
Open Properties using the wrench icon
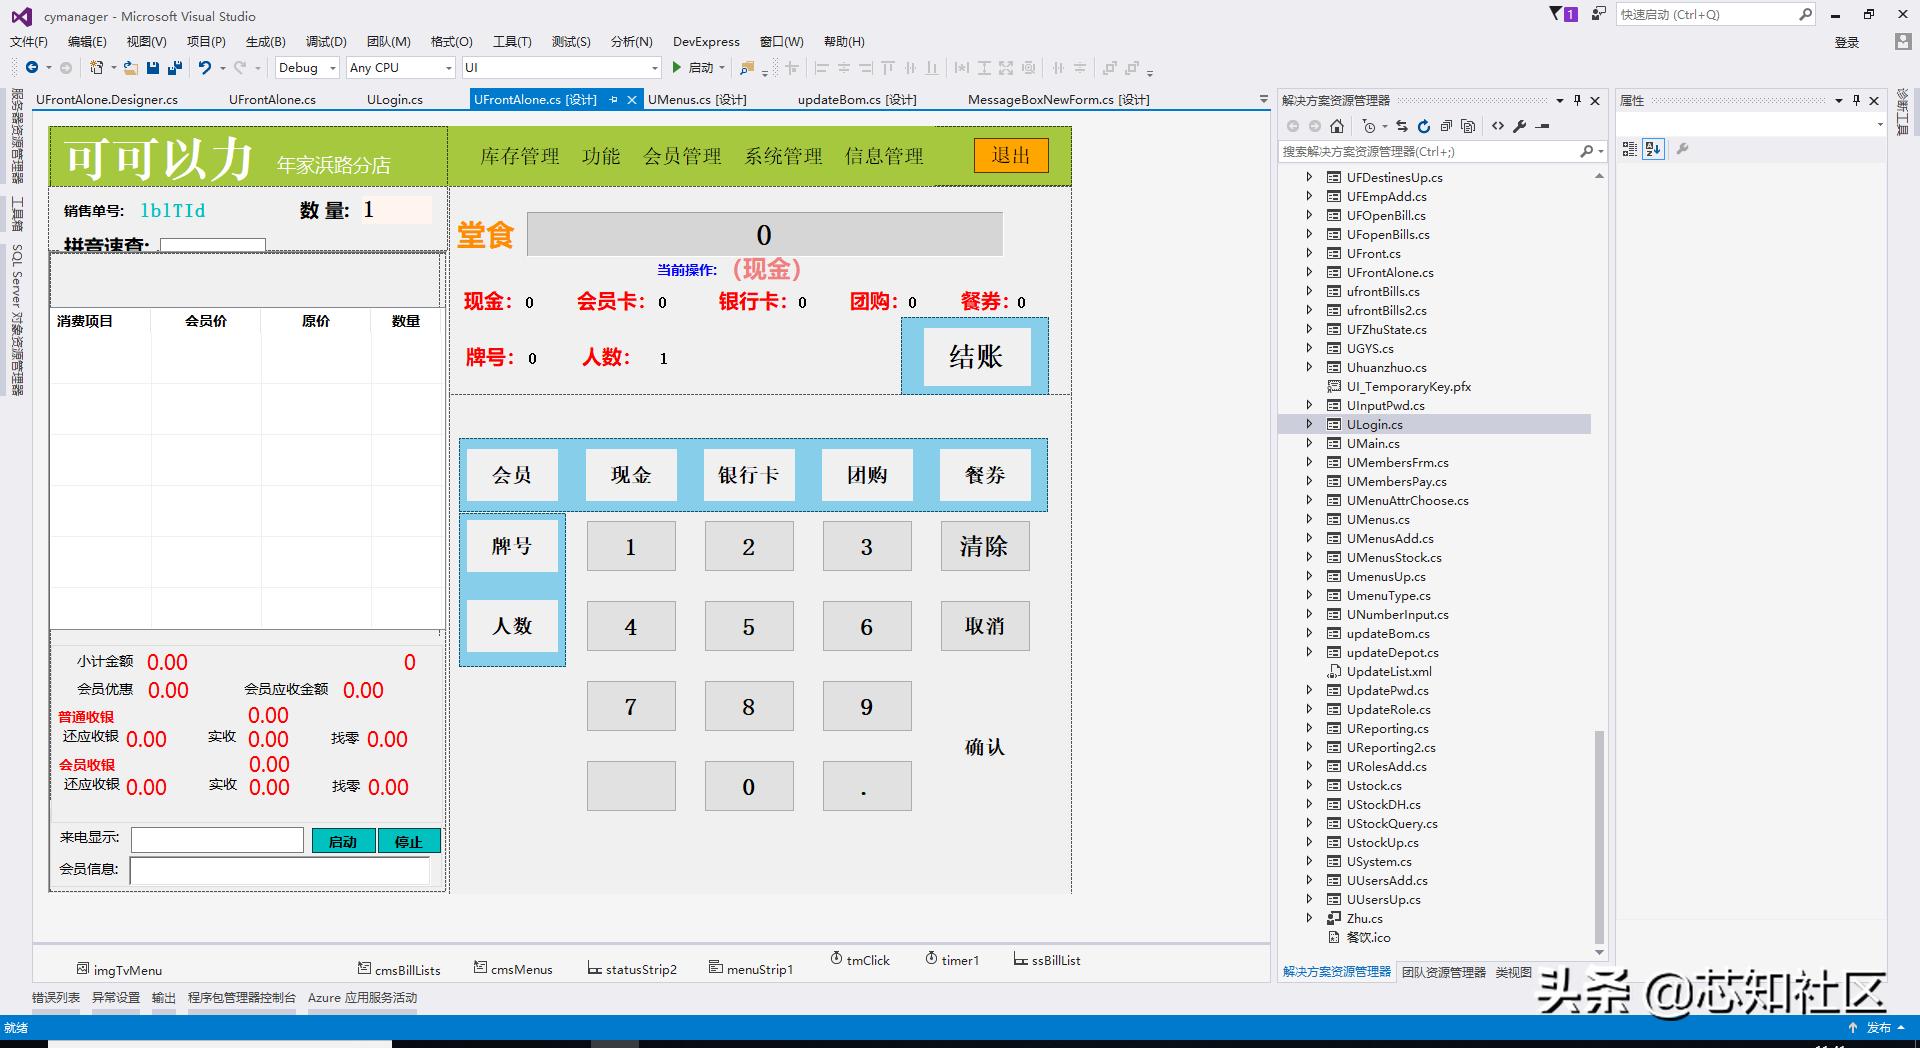1521,126
